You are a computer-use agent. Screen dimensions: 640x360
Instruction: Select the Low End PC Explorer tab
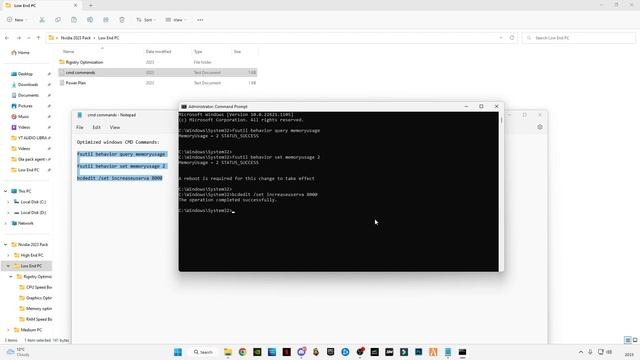[41, 5]
